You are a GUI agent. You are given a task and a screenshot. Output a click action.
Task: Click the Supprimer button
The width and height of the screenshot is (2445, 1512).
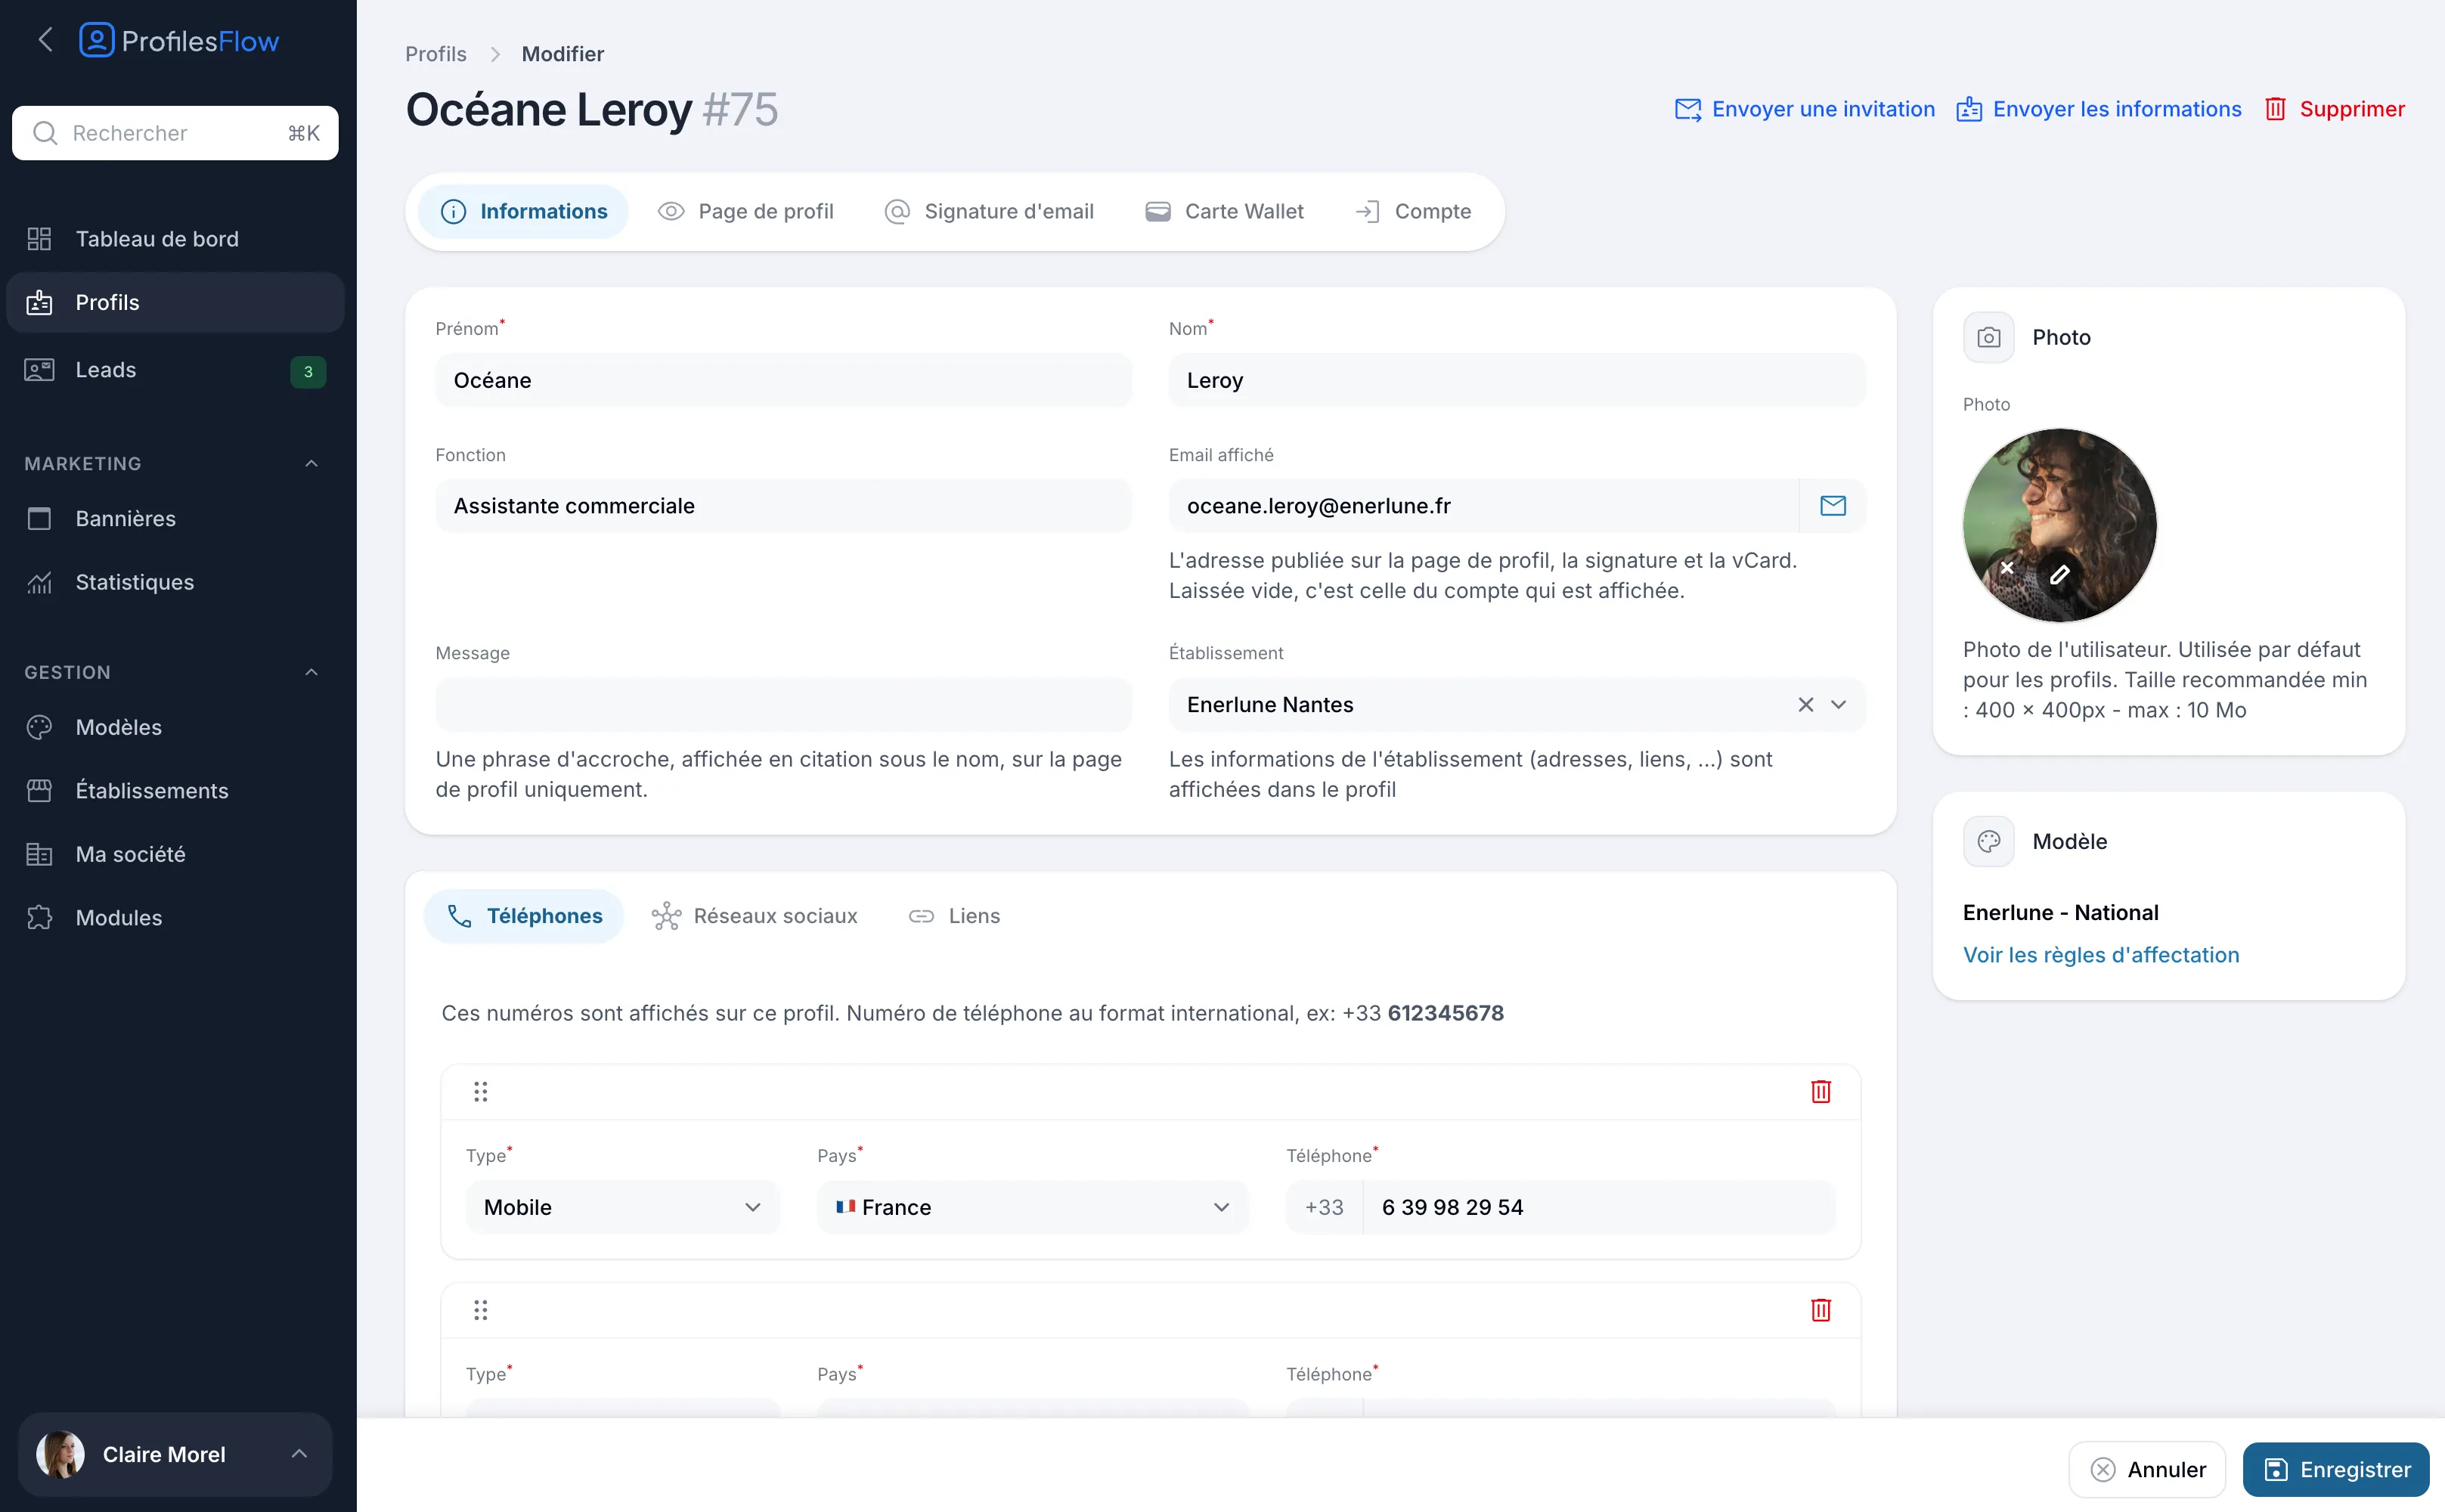[x=2334, y=109]
